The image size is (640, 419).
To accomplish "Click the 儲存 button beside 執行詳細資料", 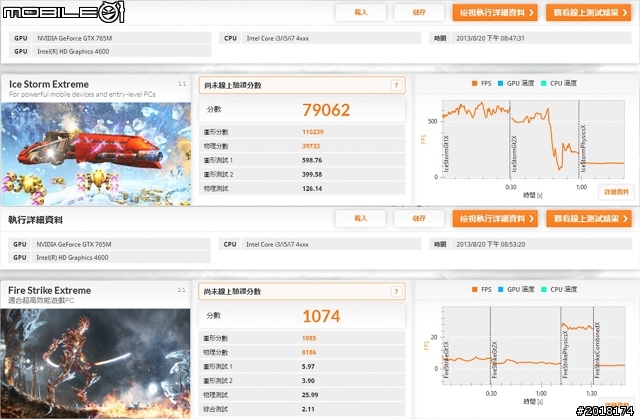I will (419, 219).
